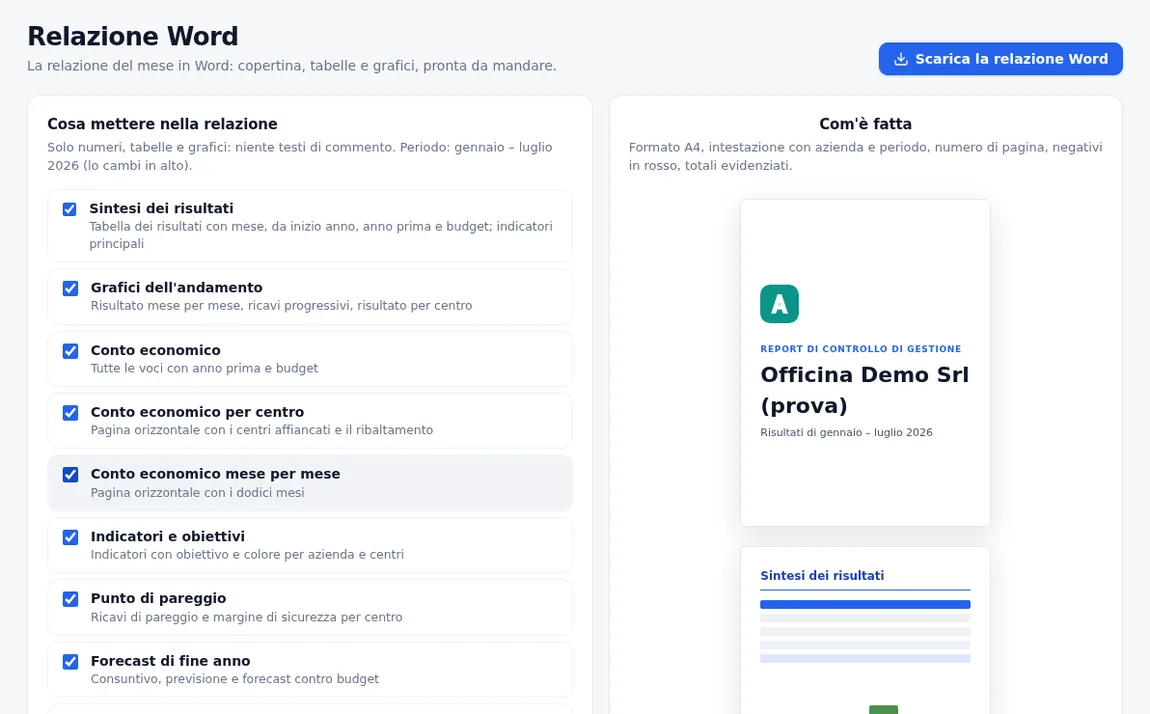
Task: Click the download icon in Scarica button
Action: click(x=901, y=59)
